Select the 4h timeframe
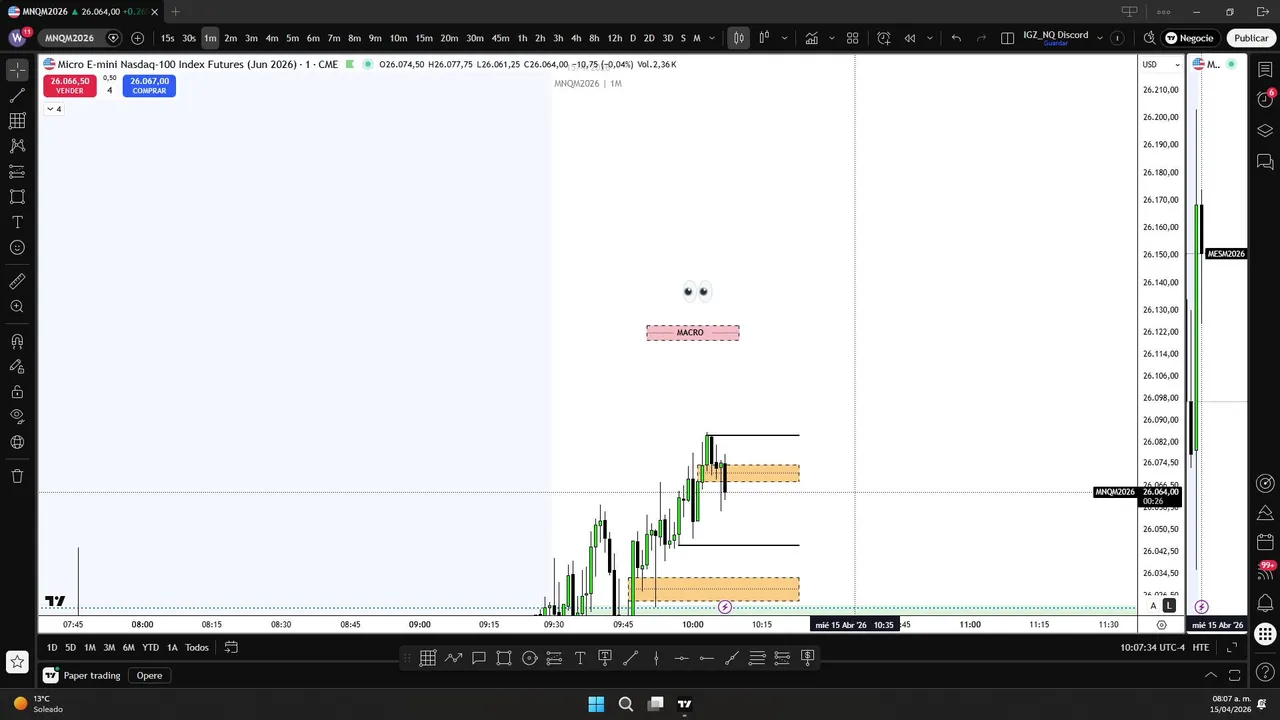Viewport: 1280px width, 720px height. click(576, 38)
